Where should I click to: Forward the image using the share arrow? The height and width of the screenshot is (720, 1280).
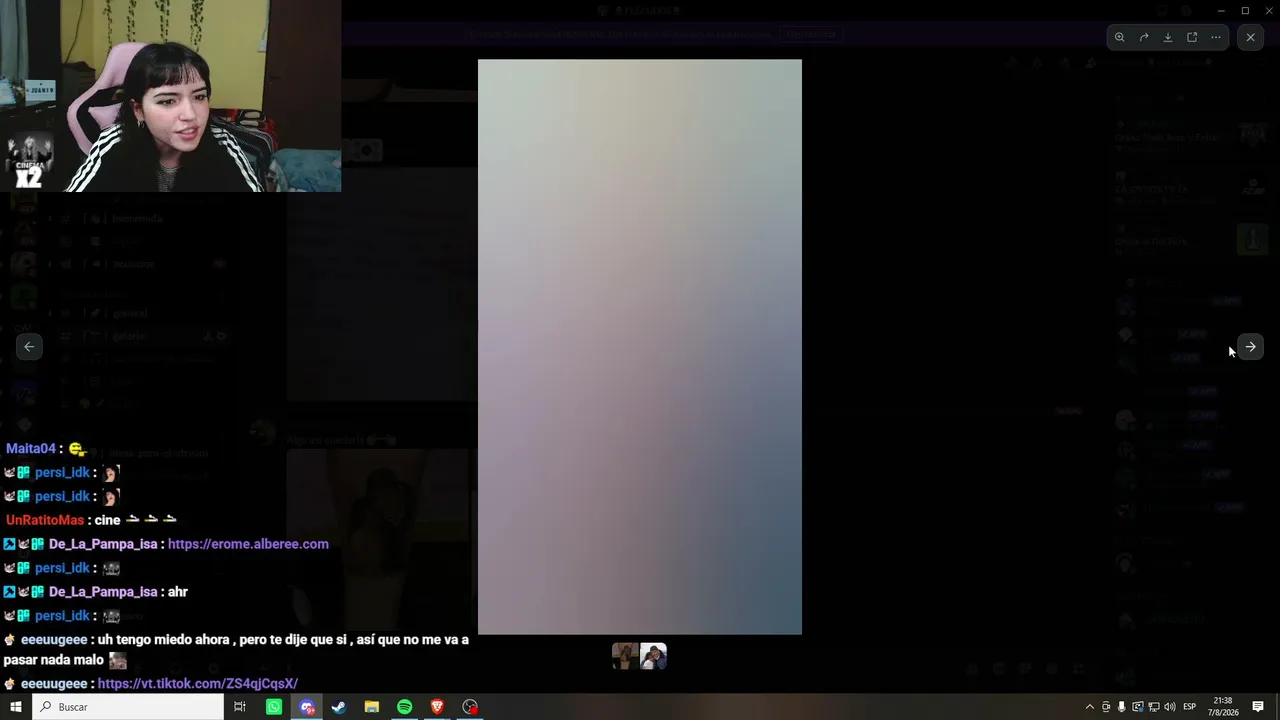coord(1143,37)
